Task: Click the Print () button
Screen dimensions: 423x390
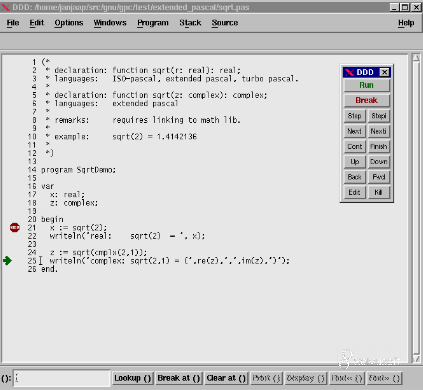Action: point(266,378)
